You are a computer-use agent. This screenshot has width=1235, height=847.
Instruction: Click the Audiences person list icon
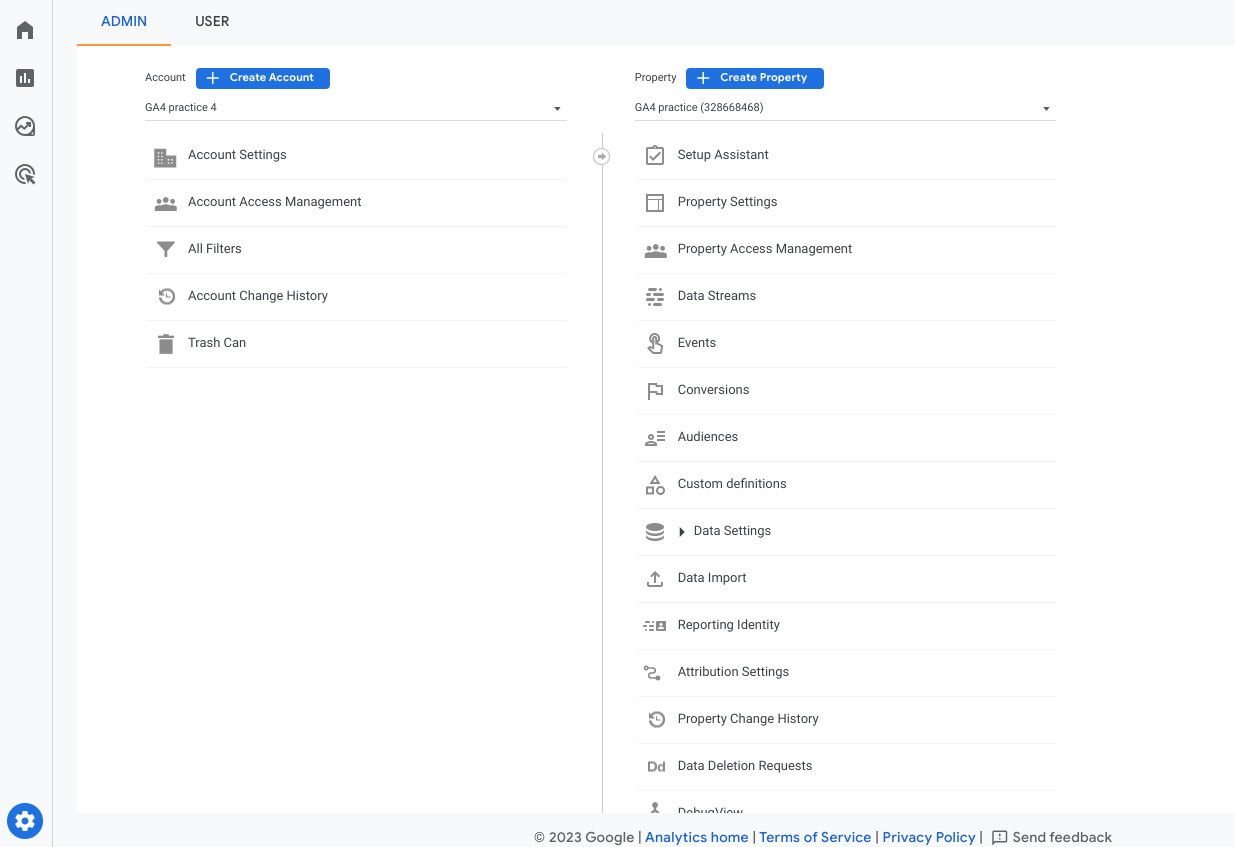pos(655,438)
